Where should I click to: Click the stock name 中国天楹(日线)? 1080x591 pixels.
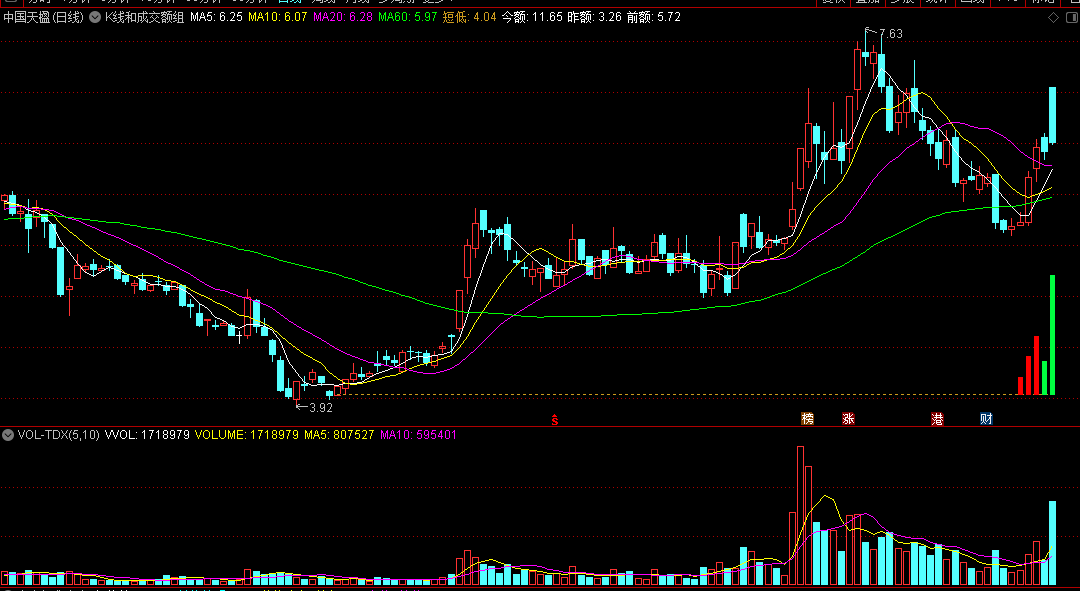coord(43,17)
